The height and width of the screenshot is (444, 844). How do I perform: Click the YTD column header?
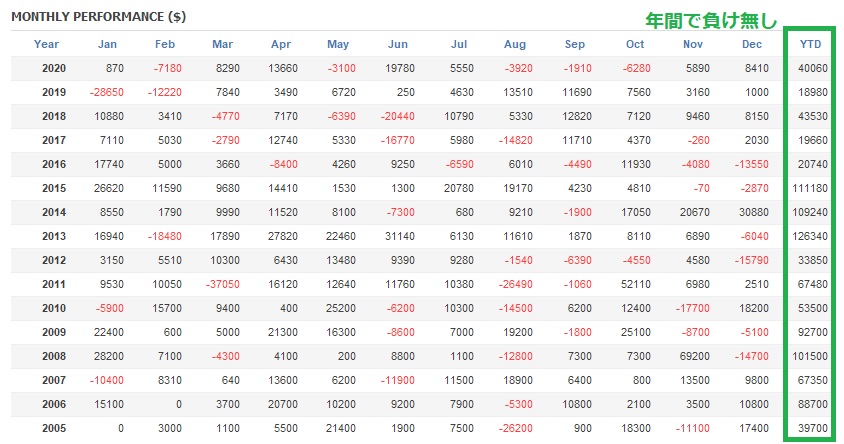pyautogui.click(x=810, y=44)
